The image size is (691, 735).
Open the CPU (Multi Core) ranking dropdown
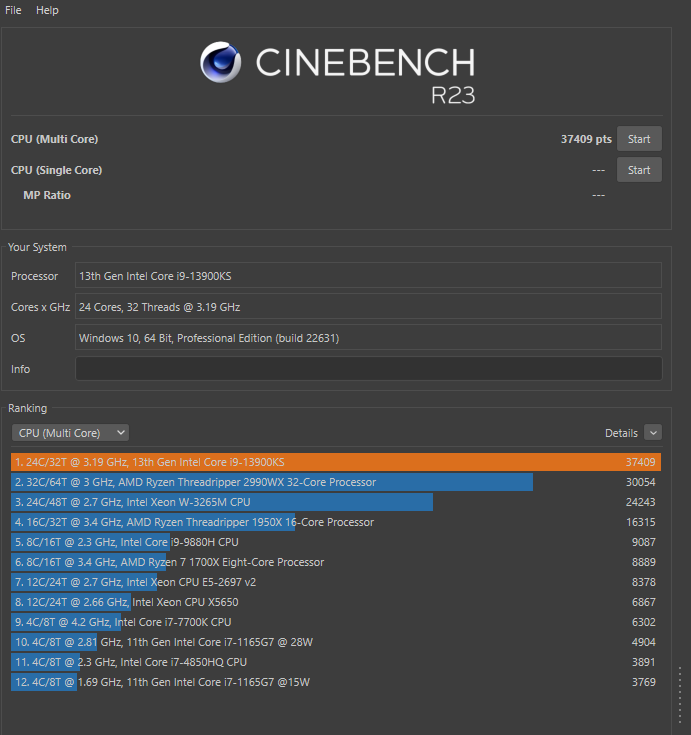click(70, 433)
